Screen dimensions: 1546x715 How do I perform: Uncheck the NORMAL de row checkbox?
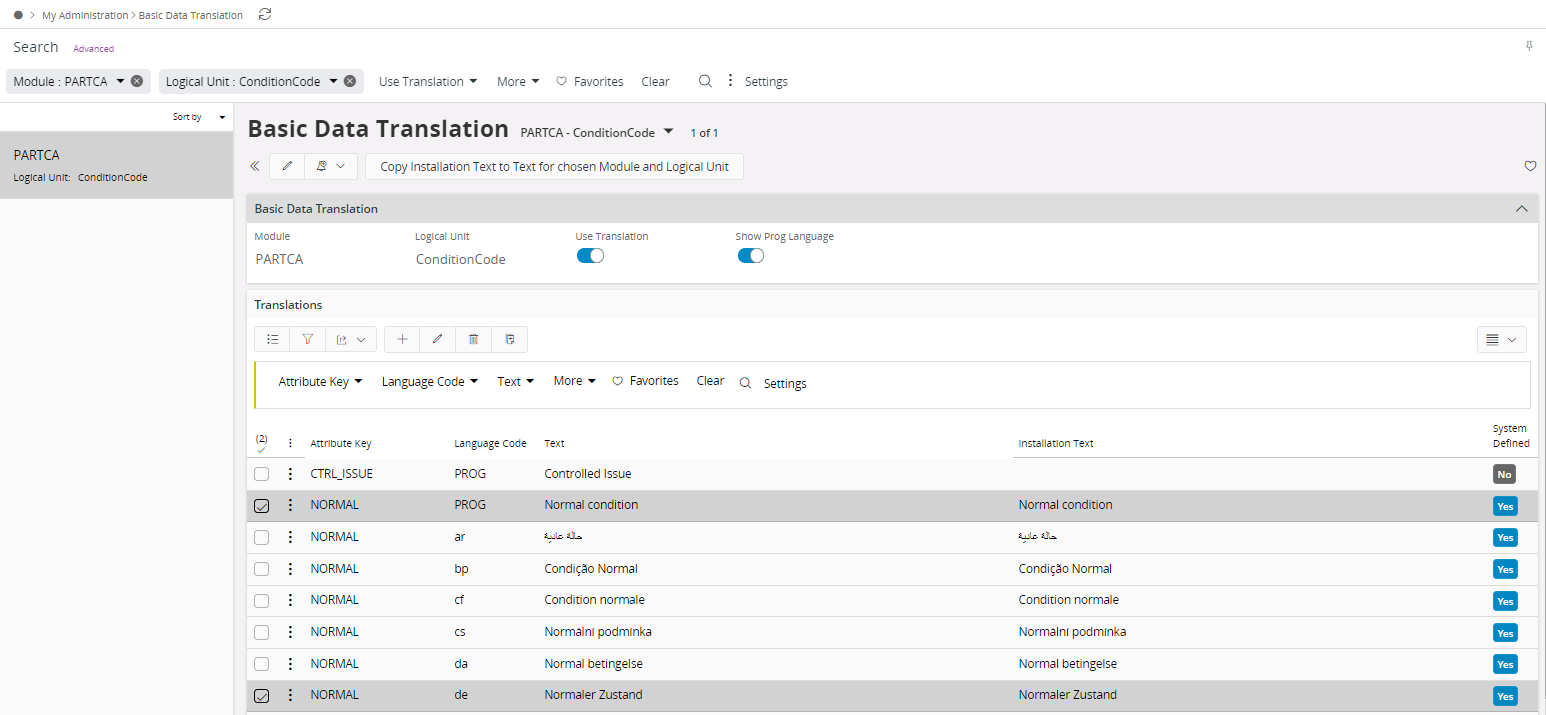pyautogui.click(x=261, y=696)
